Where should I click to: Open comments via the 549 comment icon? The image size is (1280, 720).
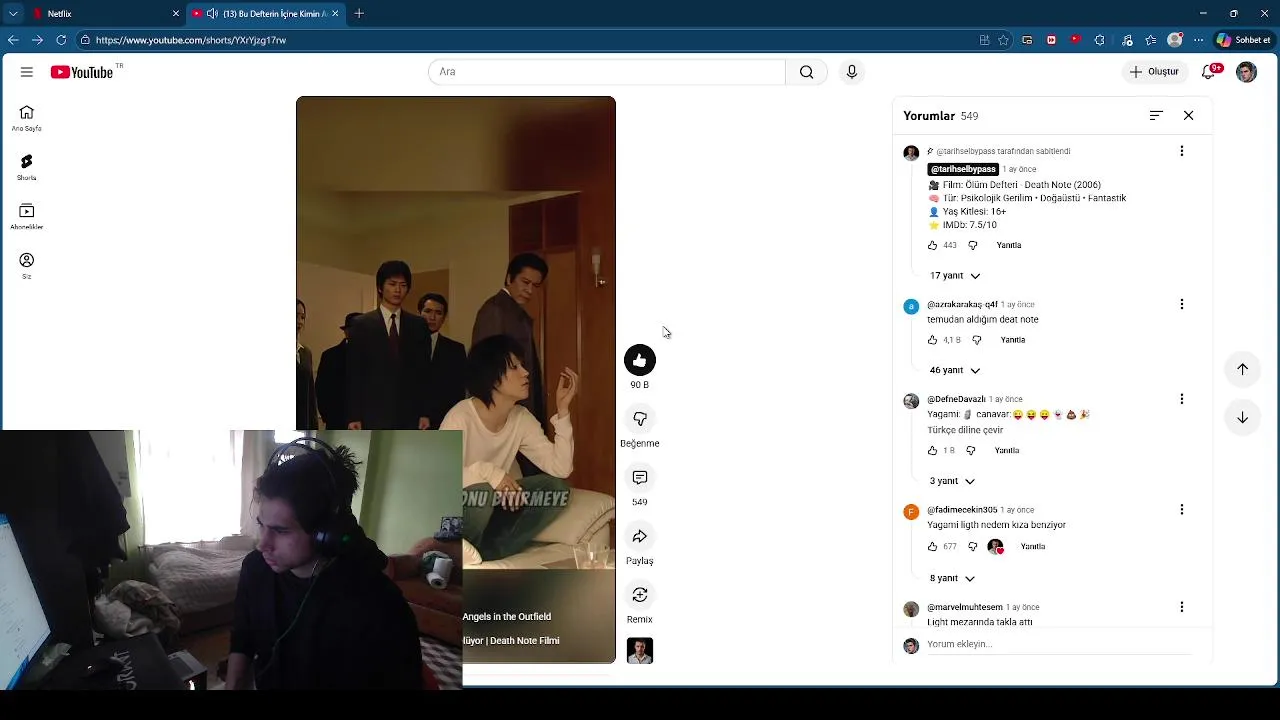[640, 478]
